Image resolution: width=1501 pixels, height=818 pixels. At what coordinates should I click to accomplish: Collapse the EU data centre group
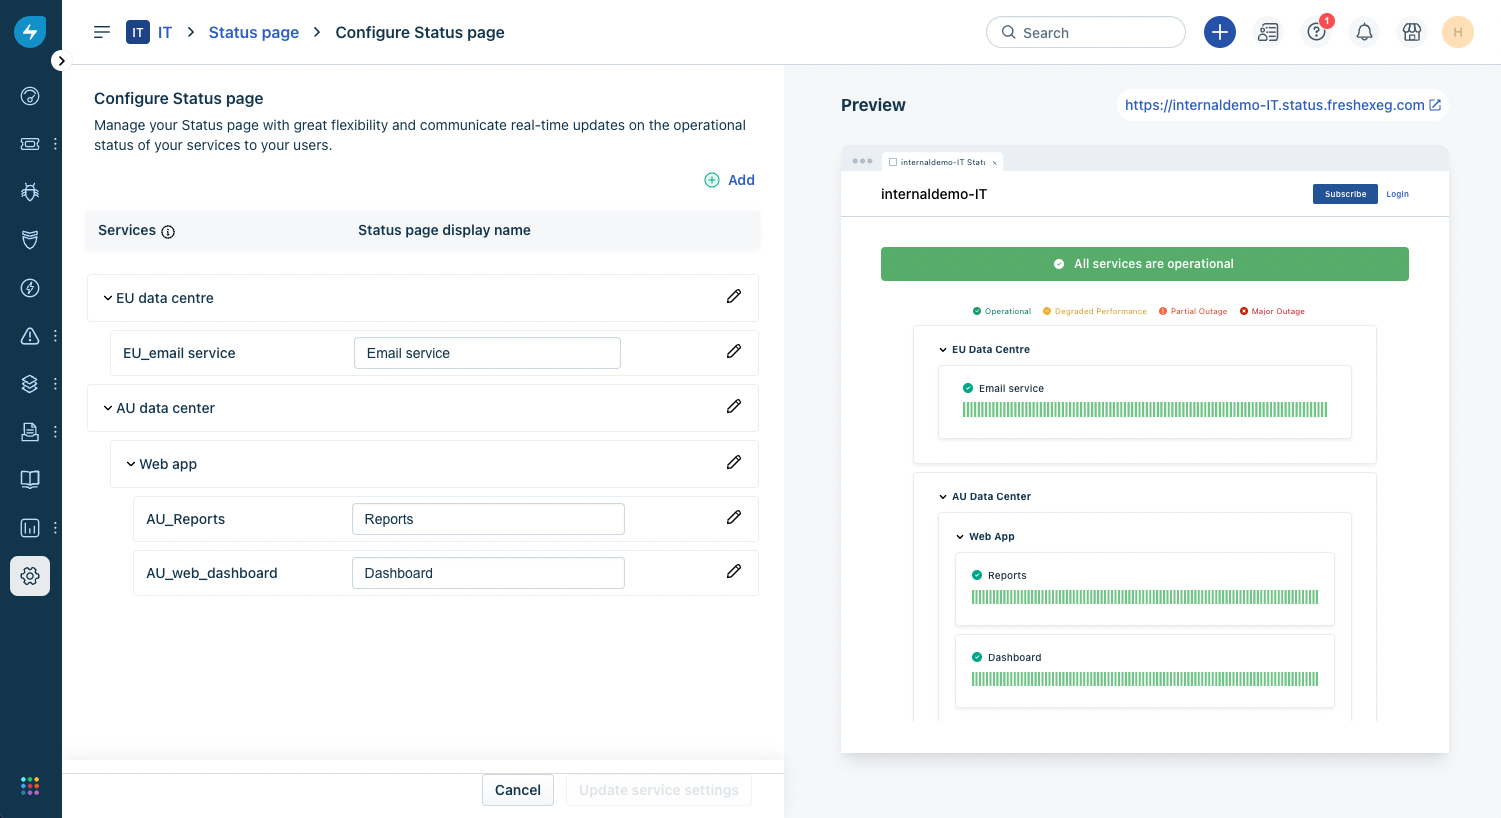[108, 297]
